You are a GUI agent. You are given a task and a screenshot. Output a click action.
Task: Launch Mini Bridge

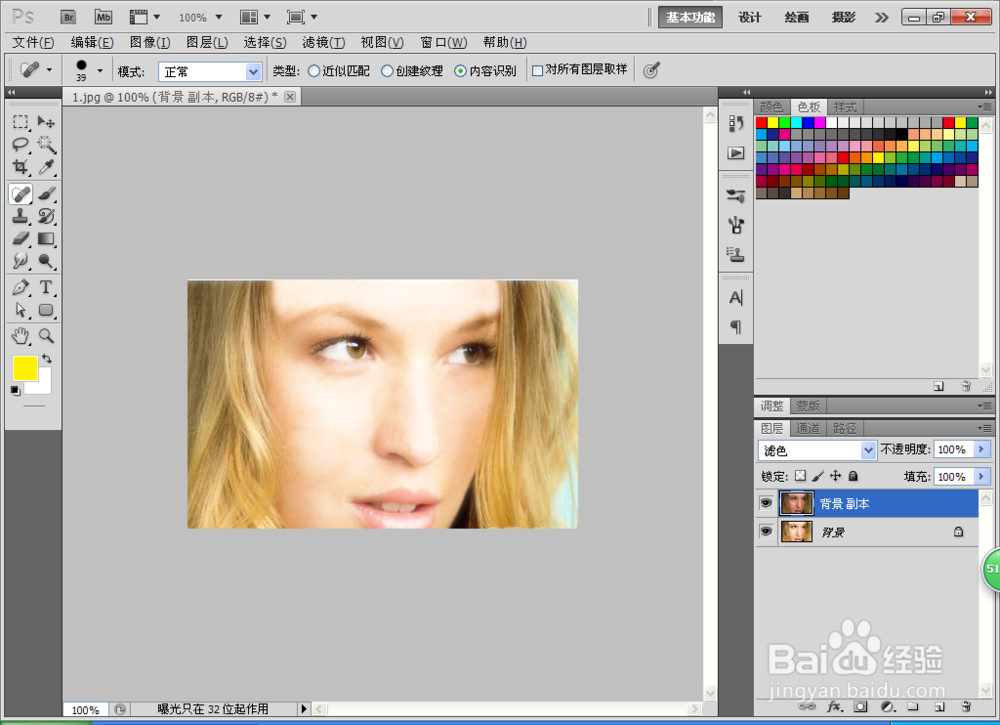point(103,17)
